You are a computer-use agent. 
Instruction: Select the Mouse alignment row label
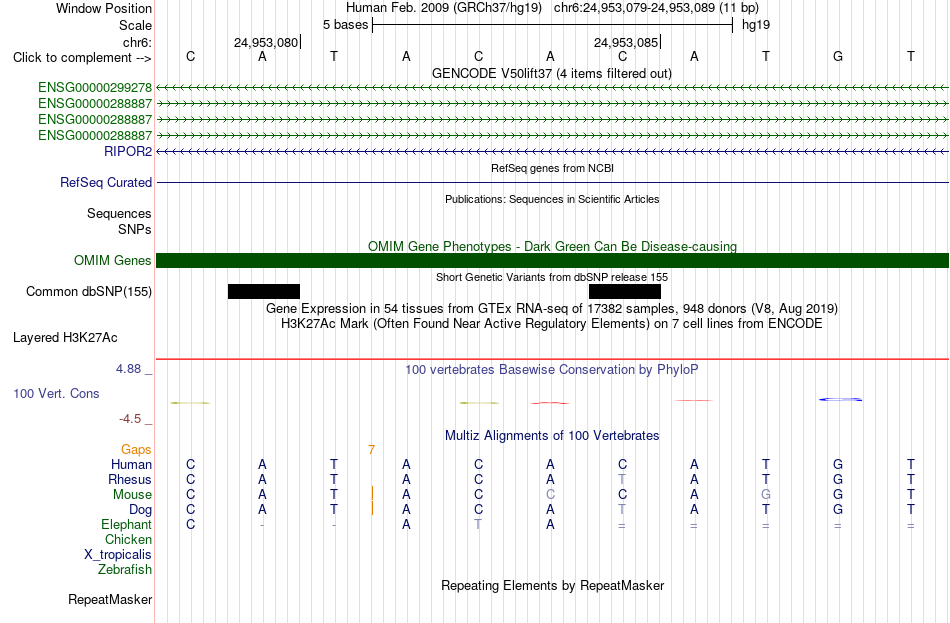click(x=132, y=495)
